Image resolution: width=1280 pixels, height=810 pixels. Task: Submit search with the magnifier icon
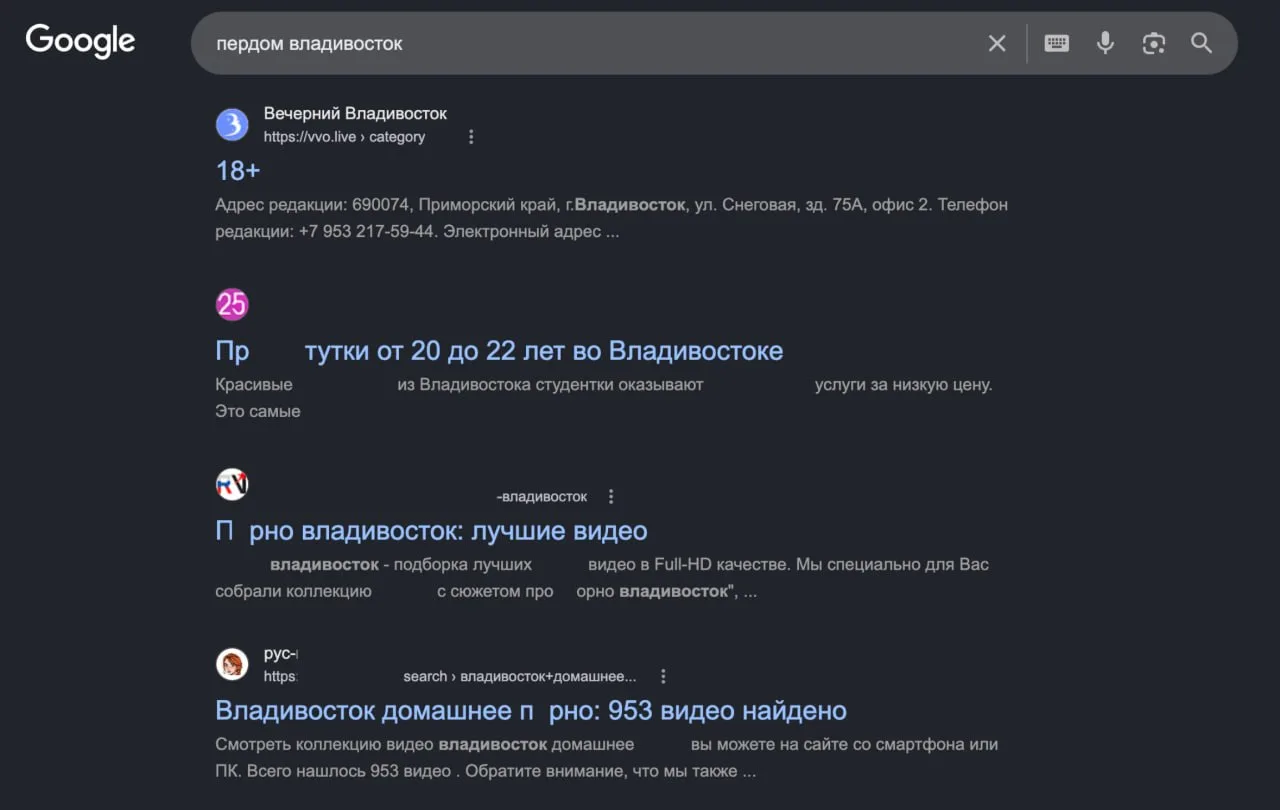pyautogui.click(x=1202, y=43)
